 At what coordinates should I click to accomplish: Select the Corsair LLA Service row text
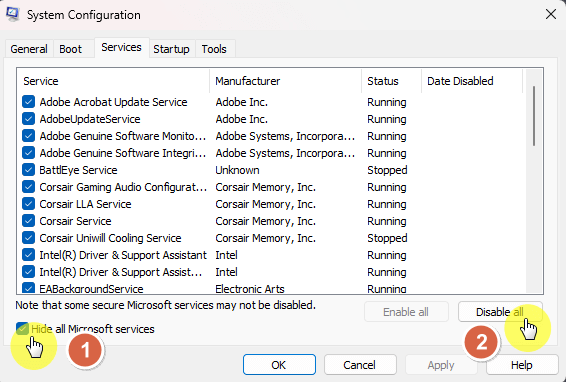85,204
